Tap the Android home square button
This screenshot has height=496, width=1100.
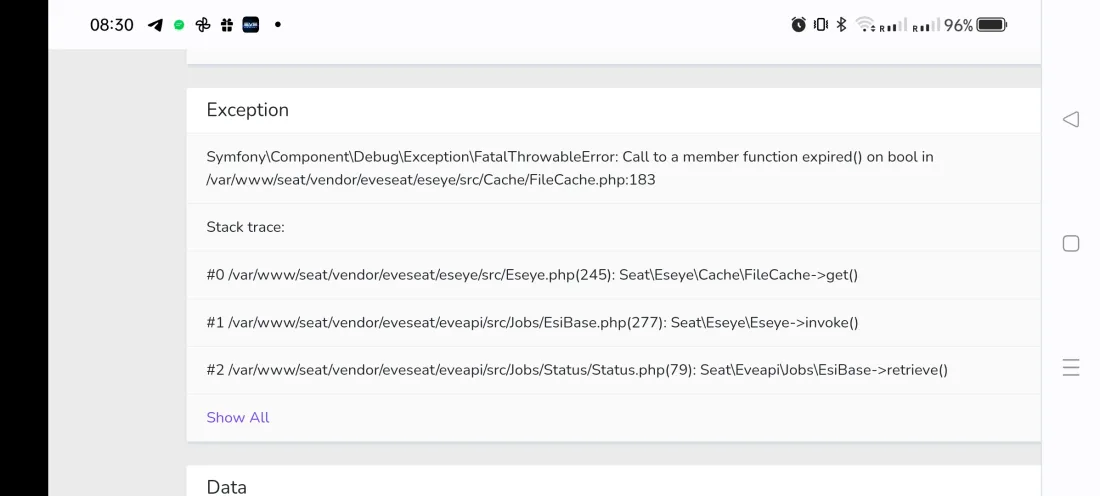(x=1070, y=244)
